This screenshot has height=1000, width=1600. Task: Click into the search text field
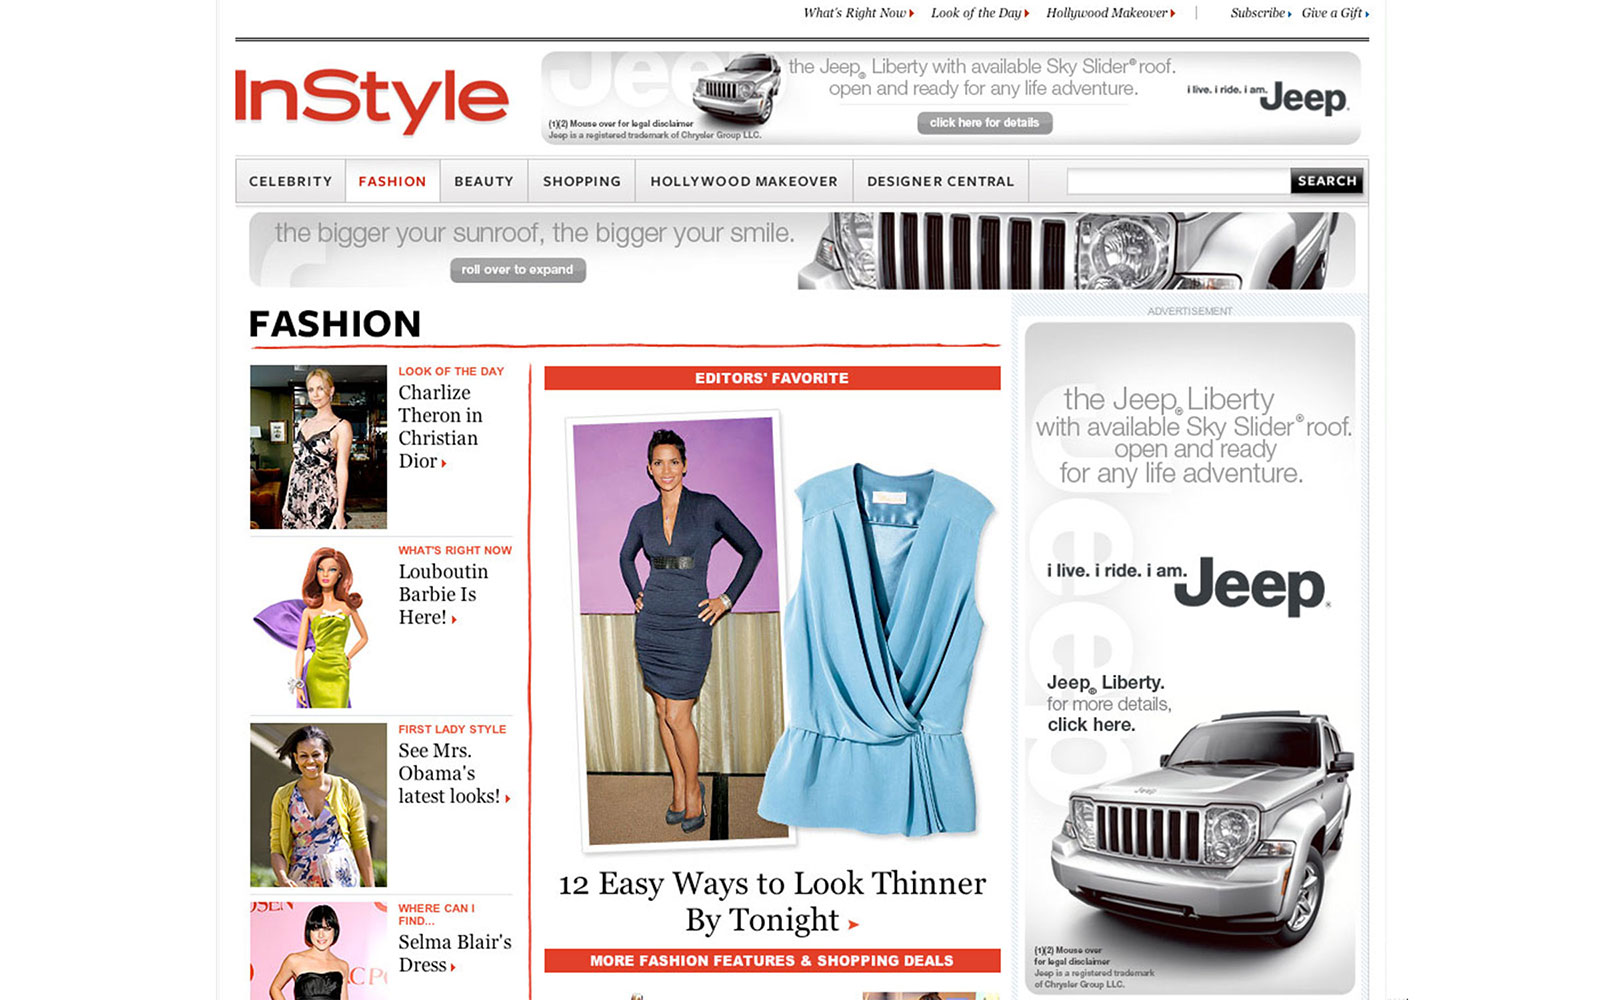(1177, 181)
